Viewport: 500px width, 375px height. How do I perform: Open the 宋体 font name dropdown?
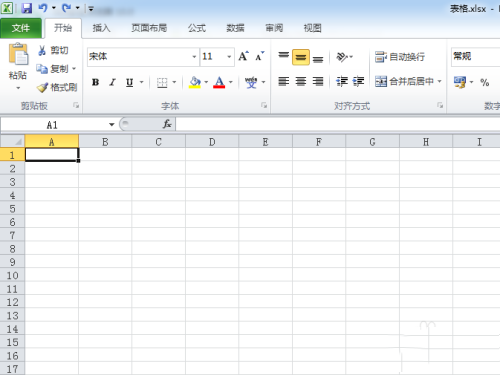[x=194, y=56]
